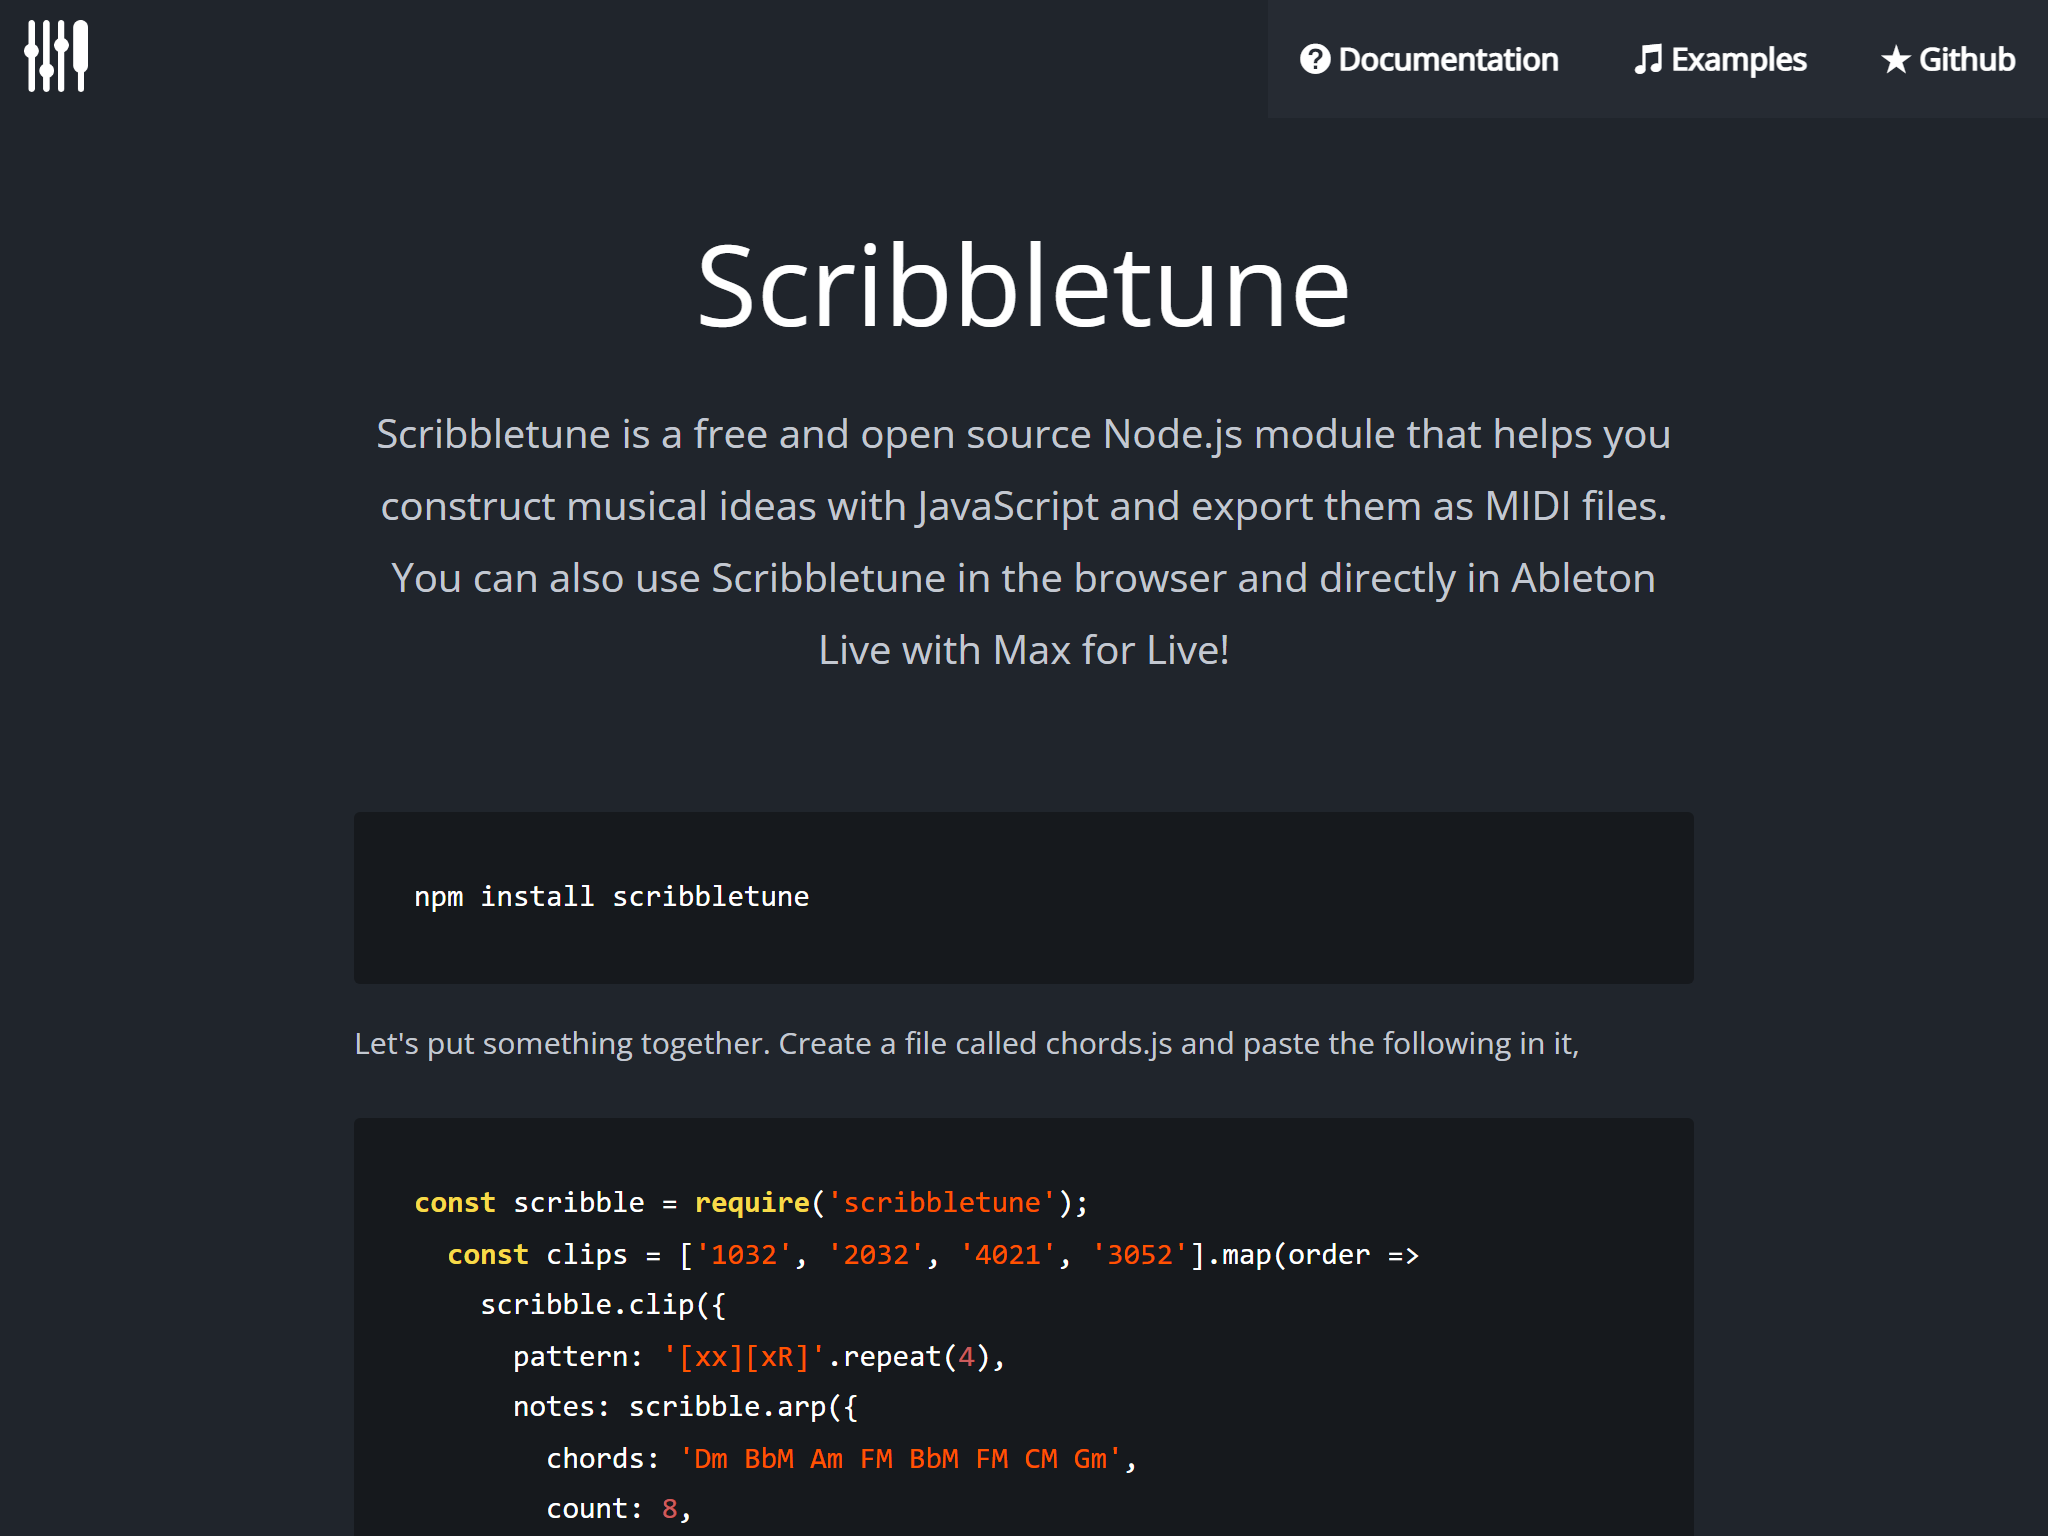The image size is (2048, 1536).
Task: Click the sentence starting 'Let's put something together'
Action: click(967, 1043)
